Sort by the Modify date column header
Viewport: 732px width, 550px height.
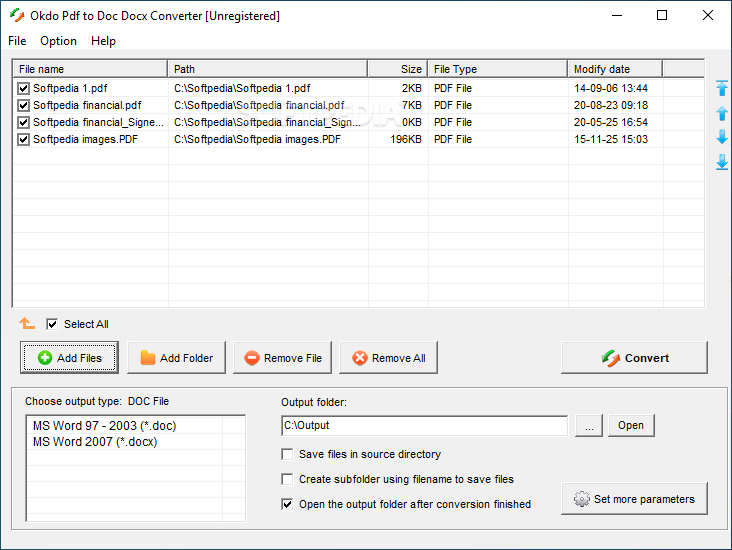tap(615, 69)
